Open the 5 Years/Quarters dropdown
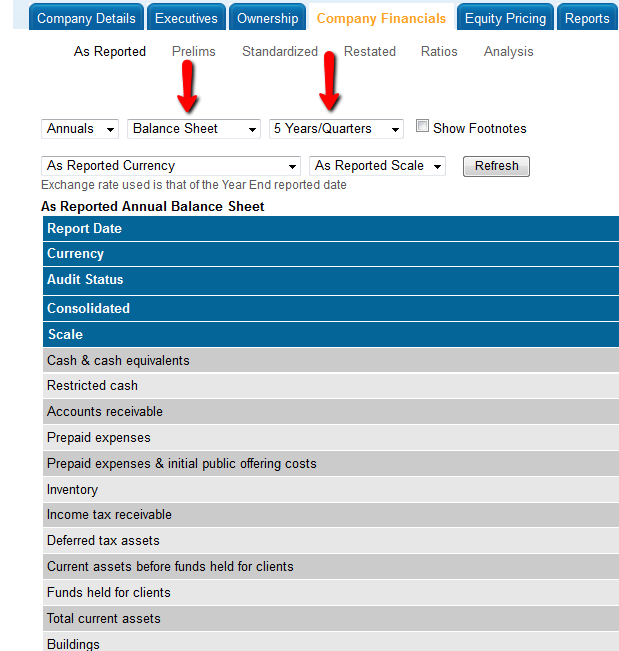This screenshot has width=619, height=651. (336, 129)
